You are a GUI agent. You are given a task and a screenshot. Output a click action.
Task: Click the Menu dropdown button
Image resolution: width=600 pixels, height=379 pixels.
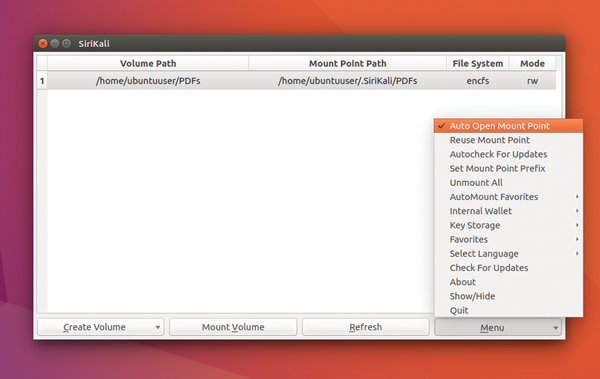[x=498, y=328]
